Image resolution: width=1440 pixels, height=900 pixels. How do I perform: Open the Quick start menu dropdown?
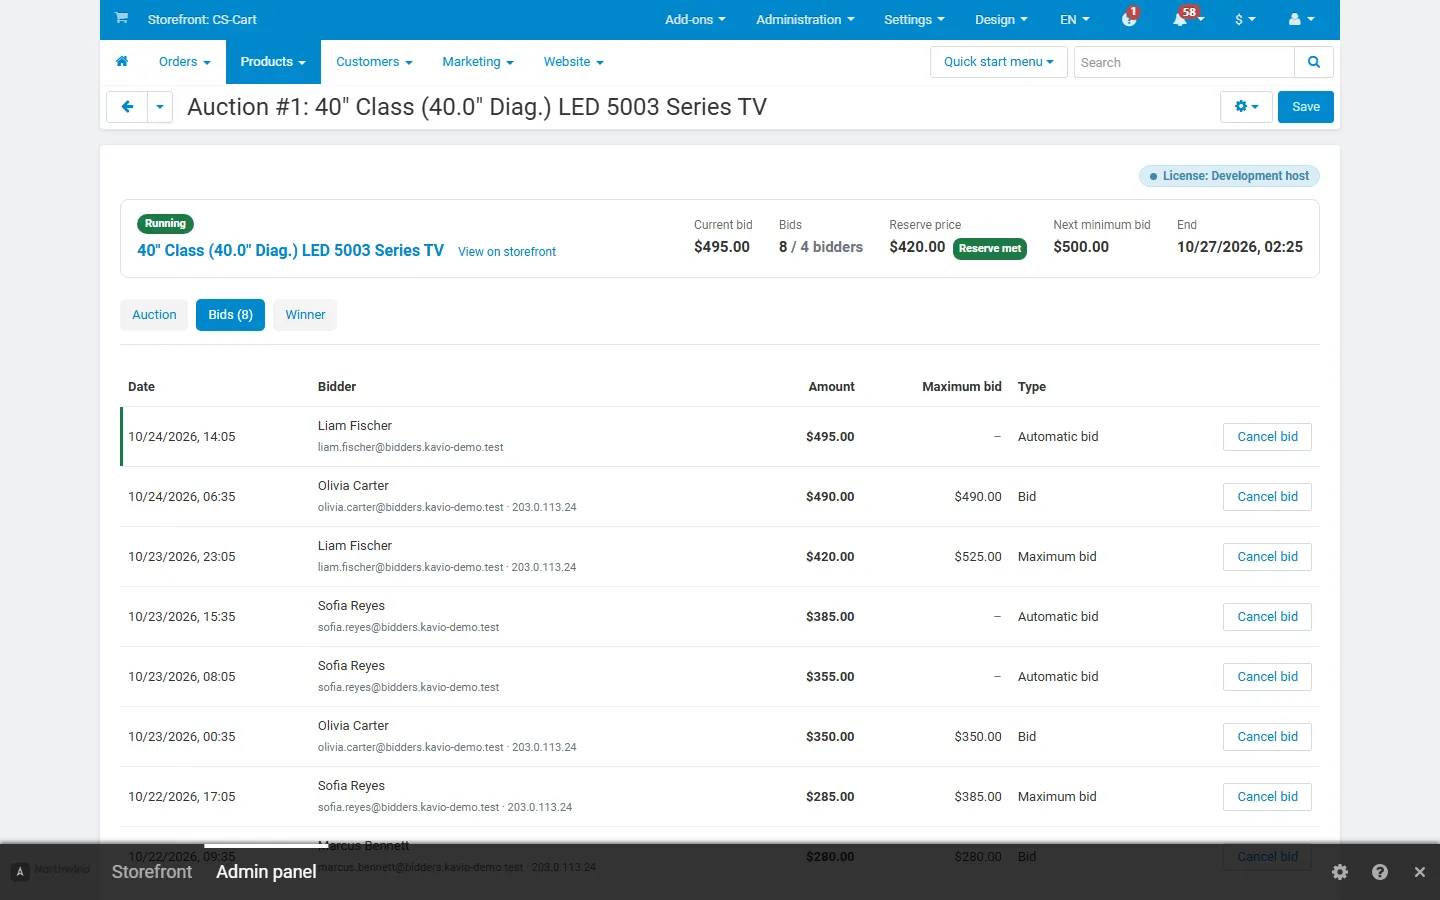(x=999, y=62)
